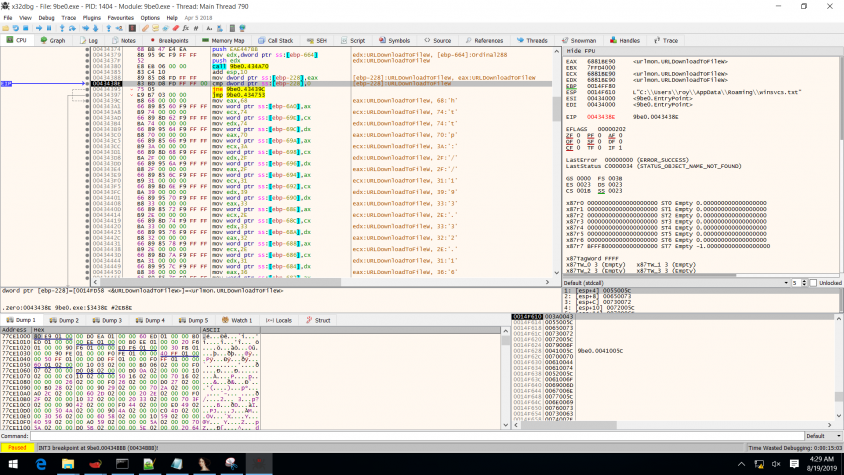The image size is (844, 475).
Task: Click the Step into toolbar icon
Action: pyautogui.click(x=62, y=28)
